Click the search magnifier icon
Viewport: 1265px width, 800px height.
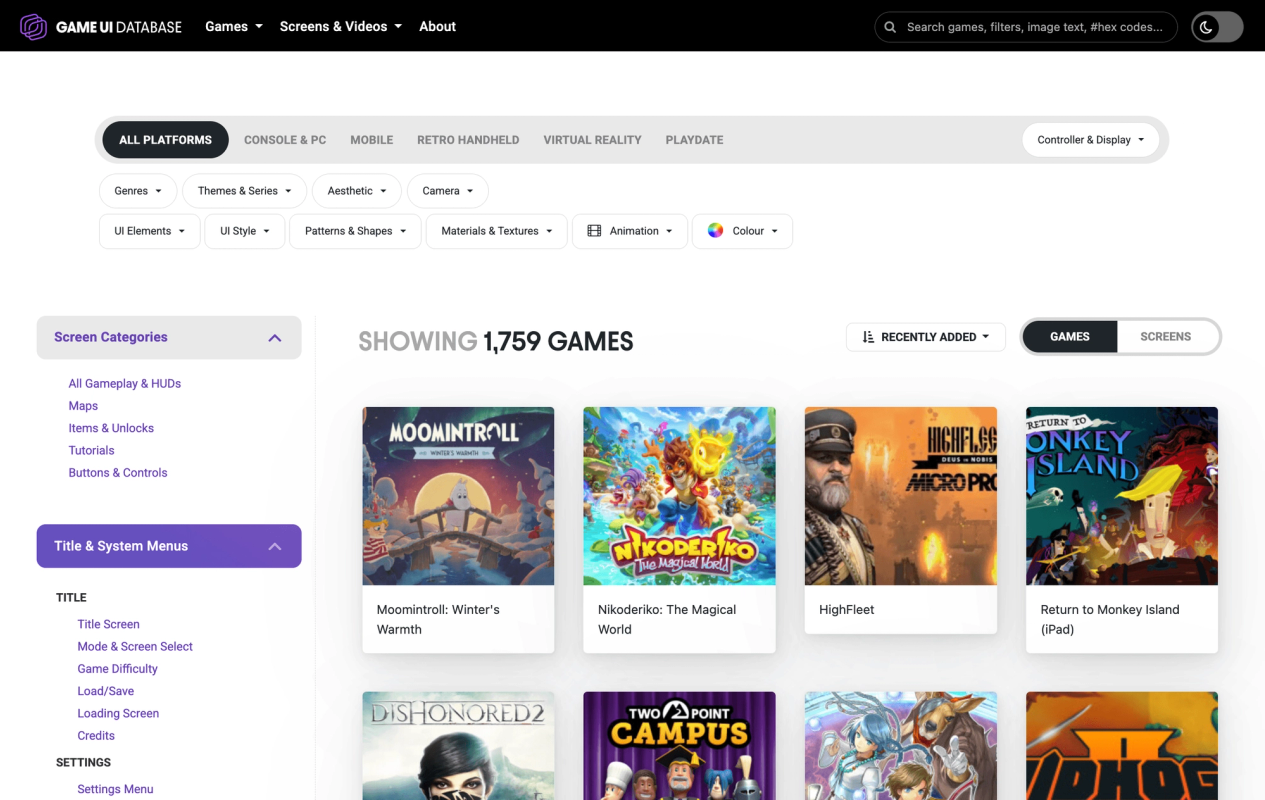(x=890, y=27)
